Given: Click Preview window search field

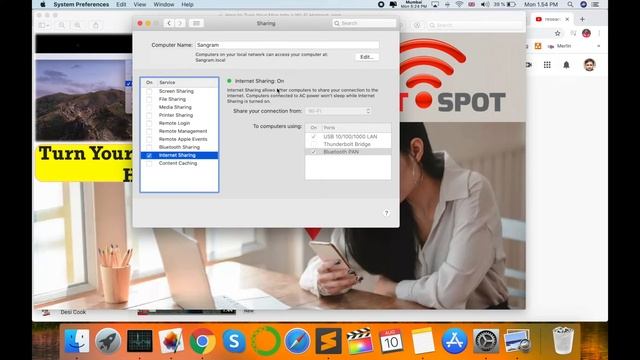Looking at the screenshot, I should click(475, 25).
